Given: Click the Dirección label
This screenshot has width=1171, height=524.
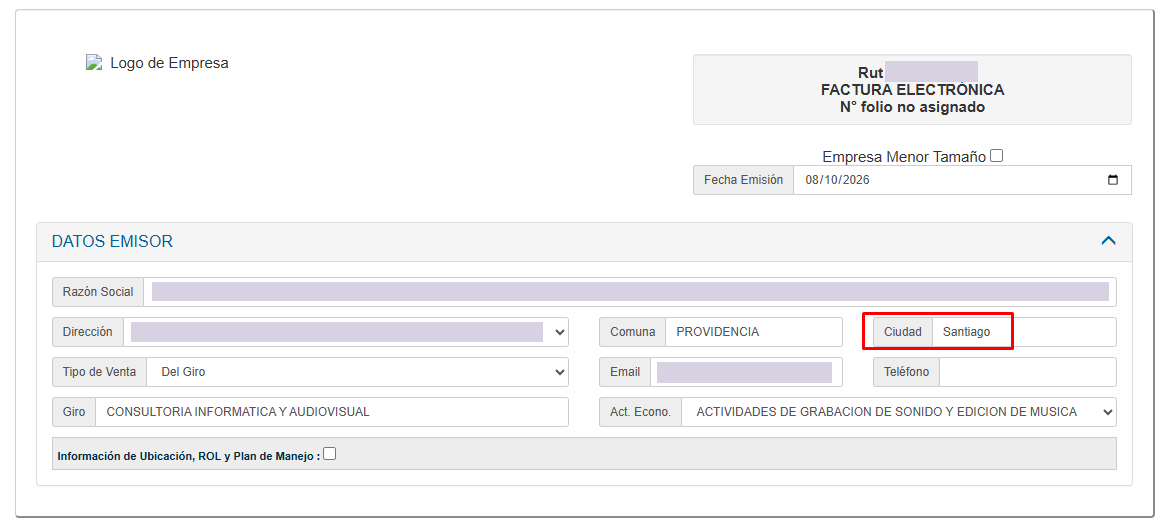Looking at the screenshot, I should [88, 332].
